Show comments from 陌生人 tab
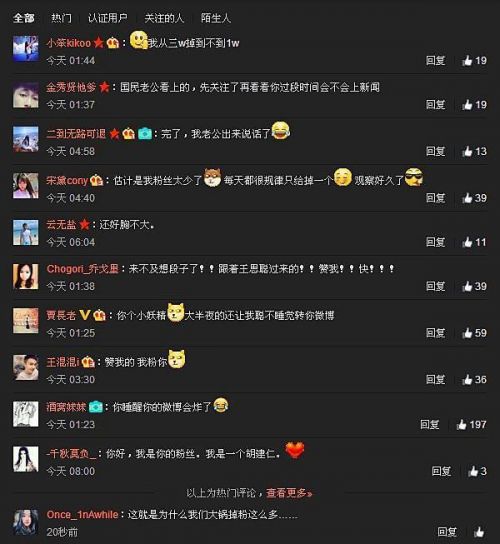 click(216, 18)
